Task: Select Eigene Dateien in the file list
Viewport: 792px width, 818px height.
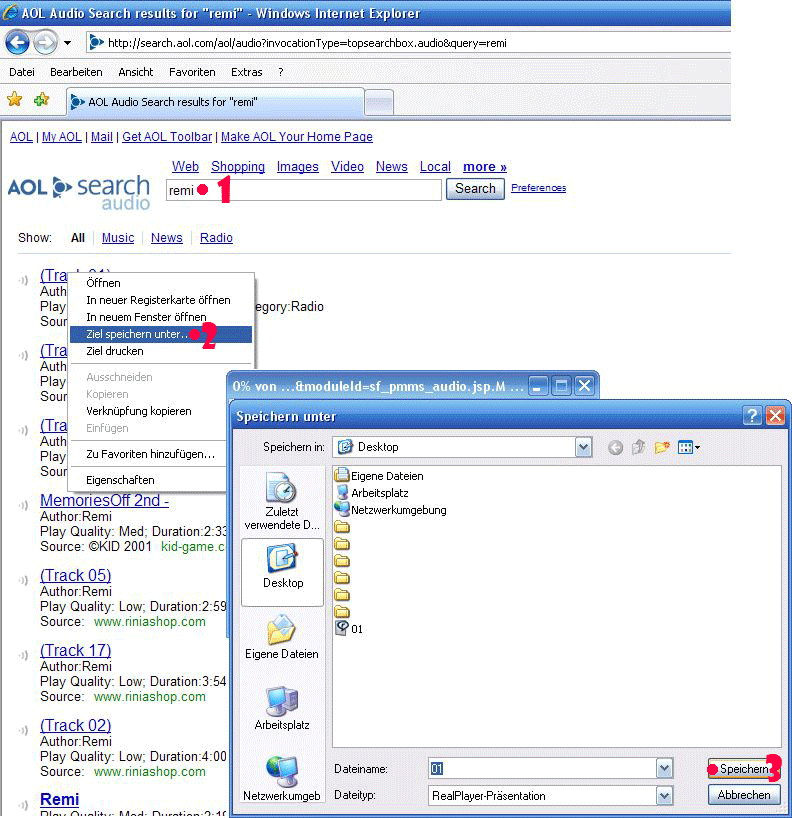Action: coord(379,476)
